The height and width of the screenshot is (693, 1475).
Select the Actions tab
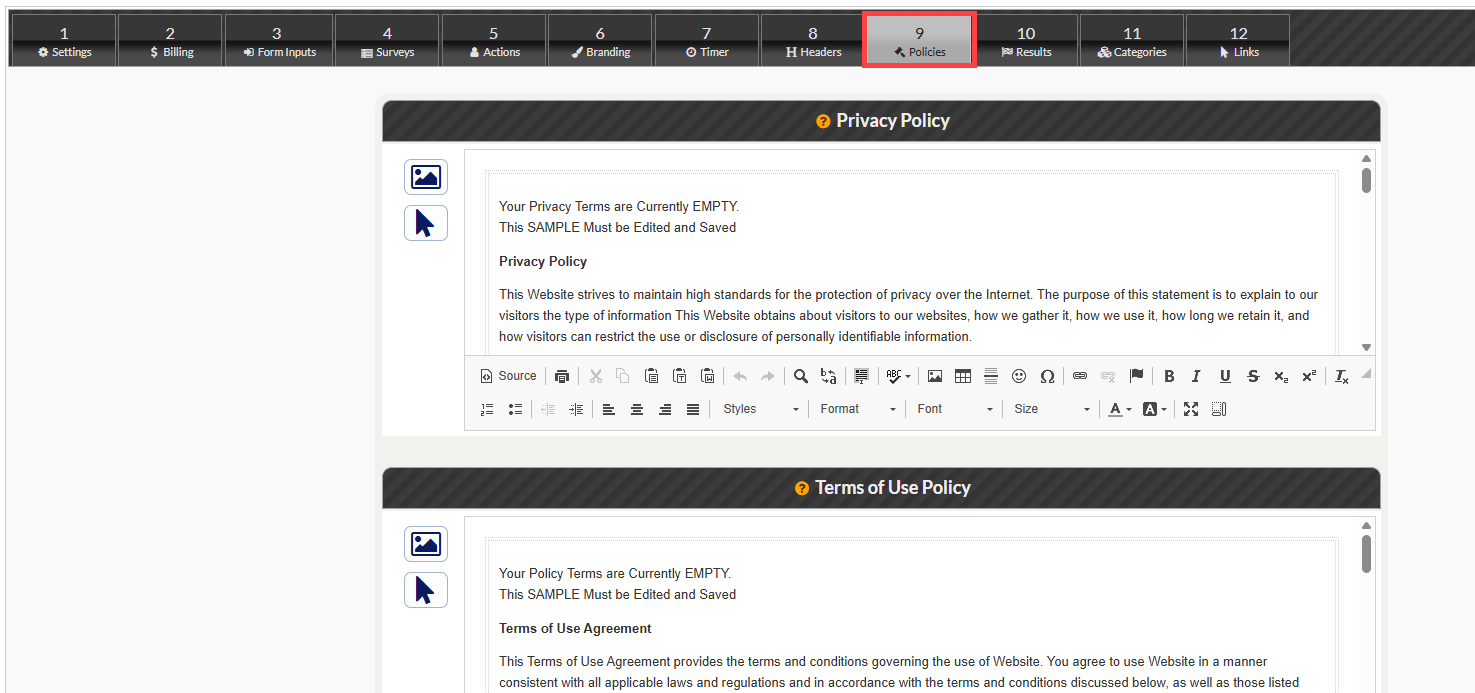(x=494, y=41)
